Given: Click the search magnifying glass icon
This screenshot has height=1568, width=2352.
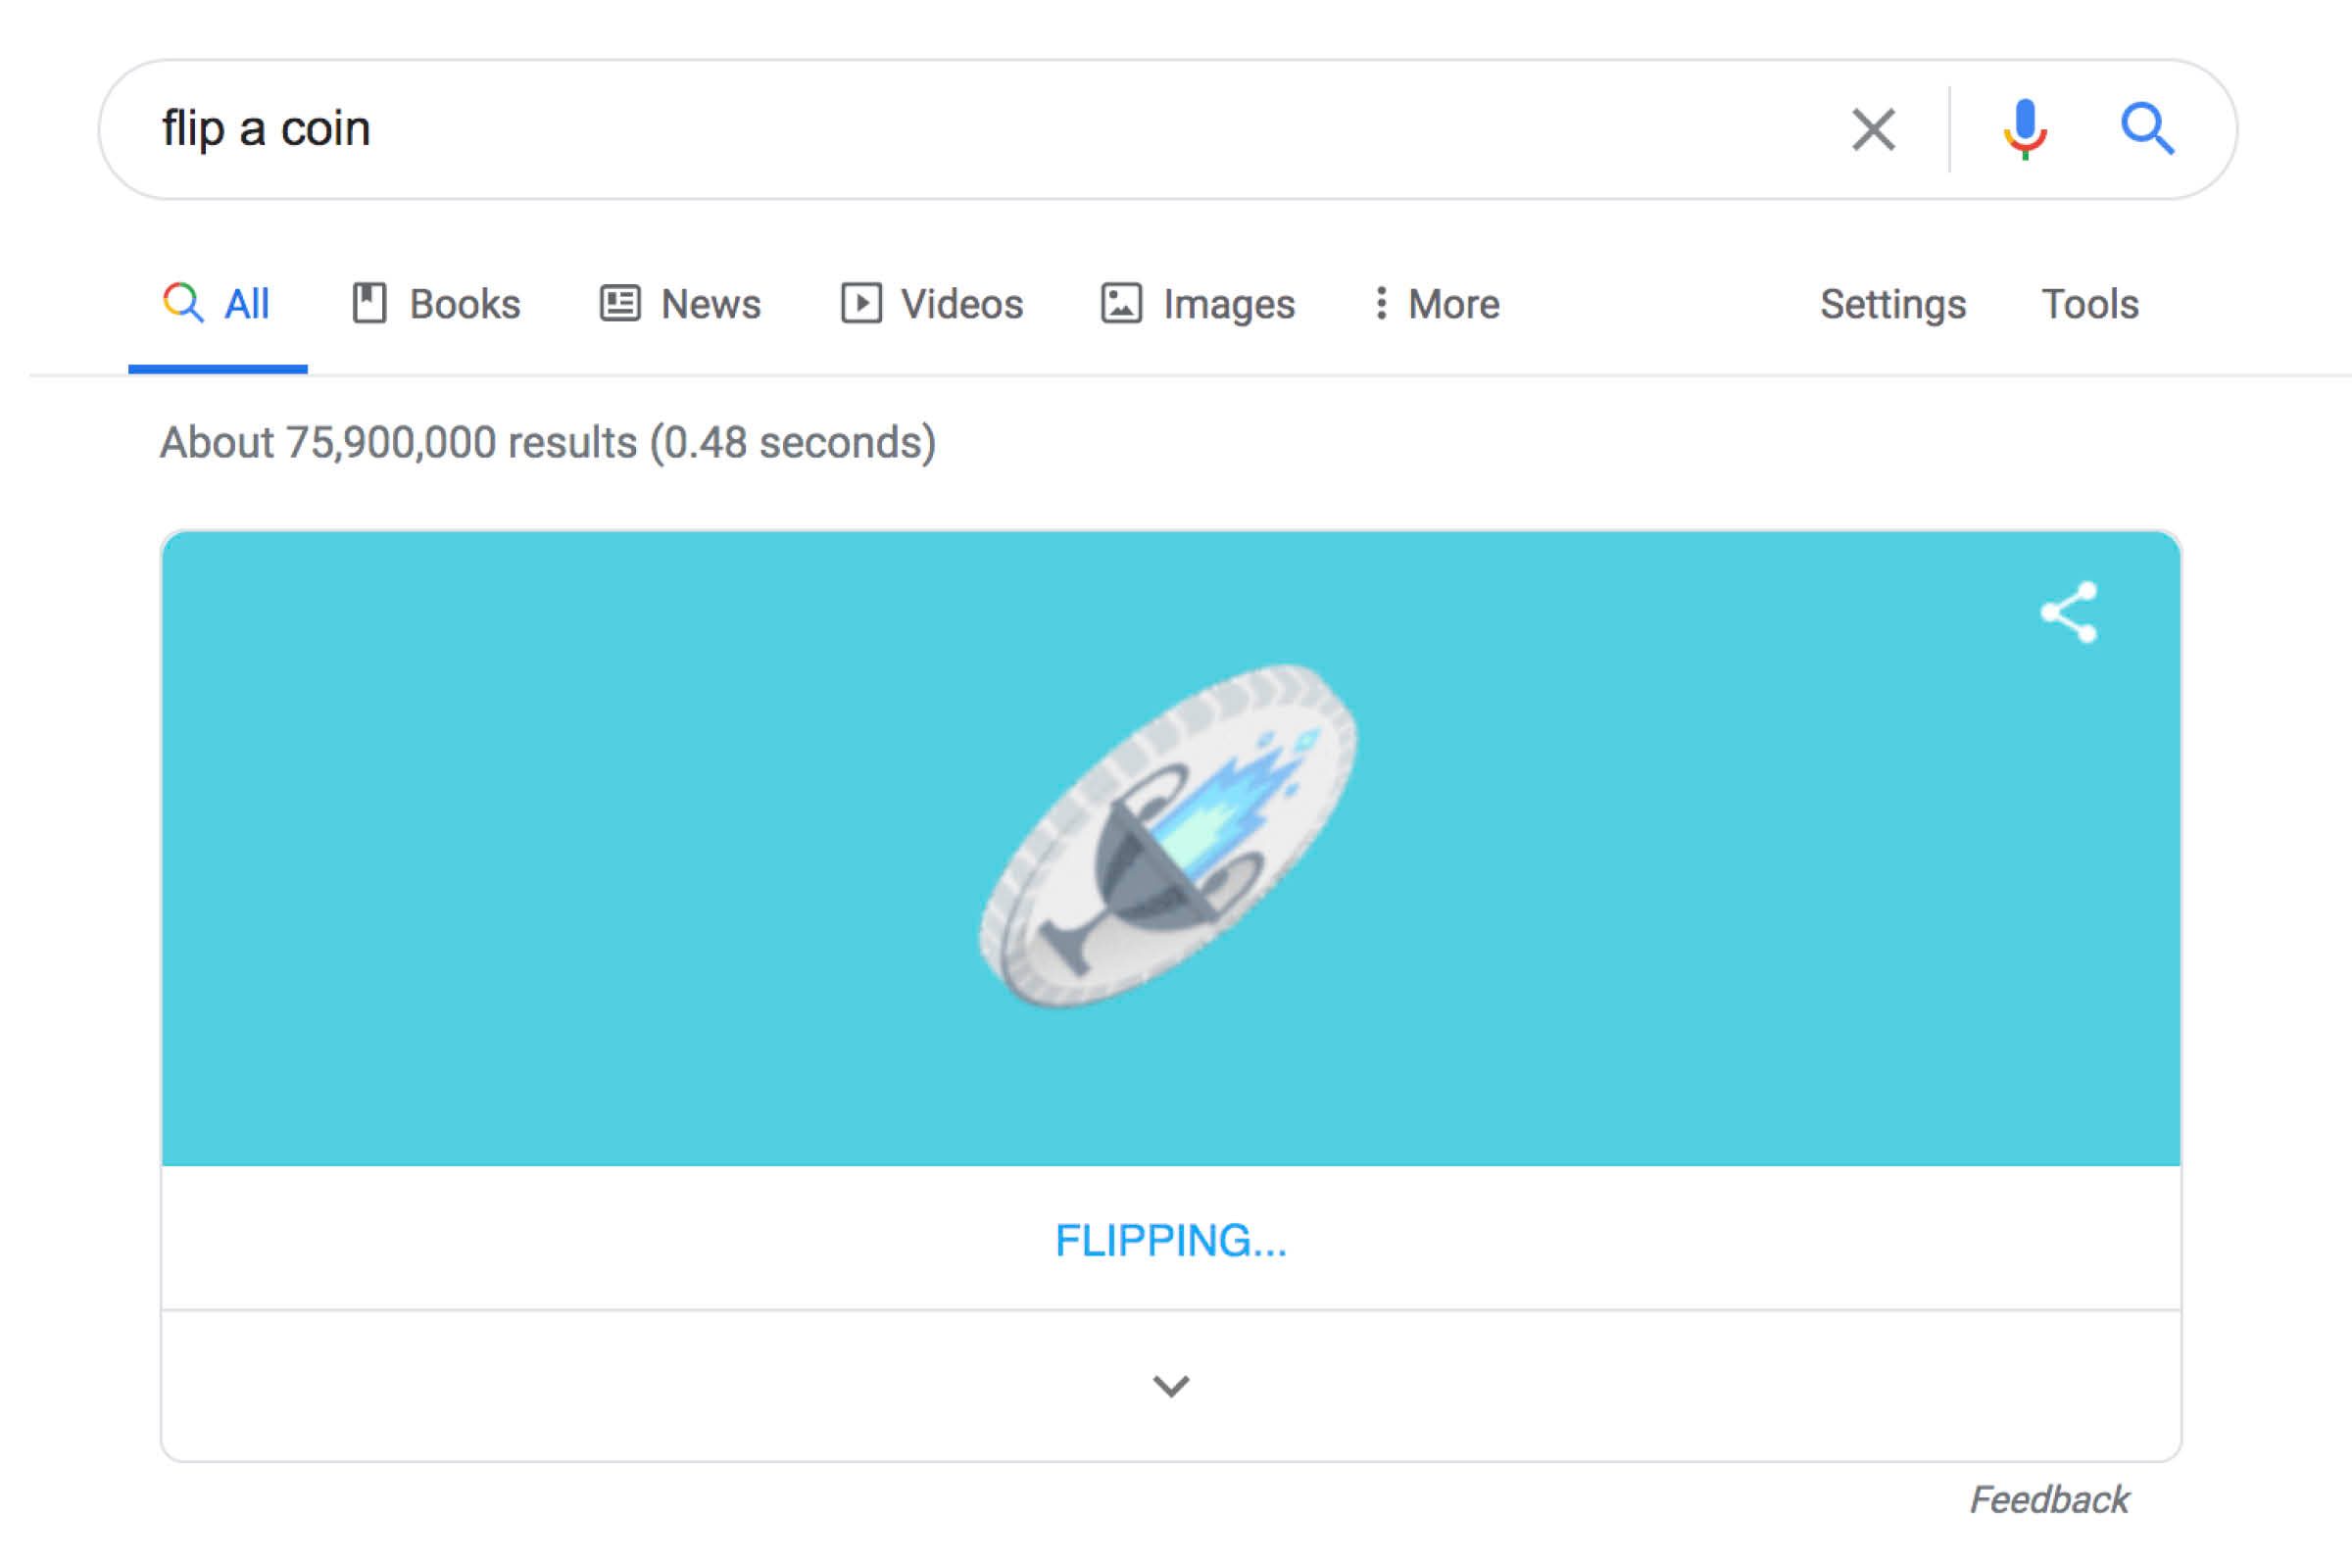Looking at the screenshot, I should pyautogui.click(x=2152, y=128).
